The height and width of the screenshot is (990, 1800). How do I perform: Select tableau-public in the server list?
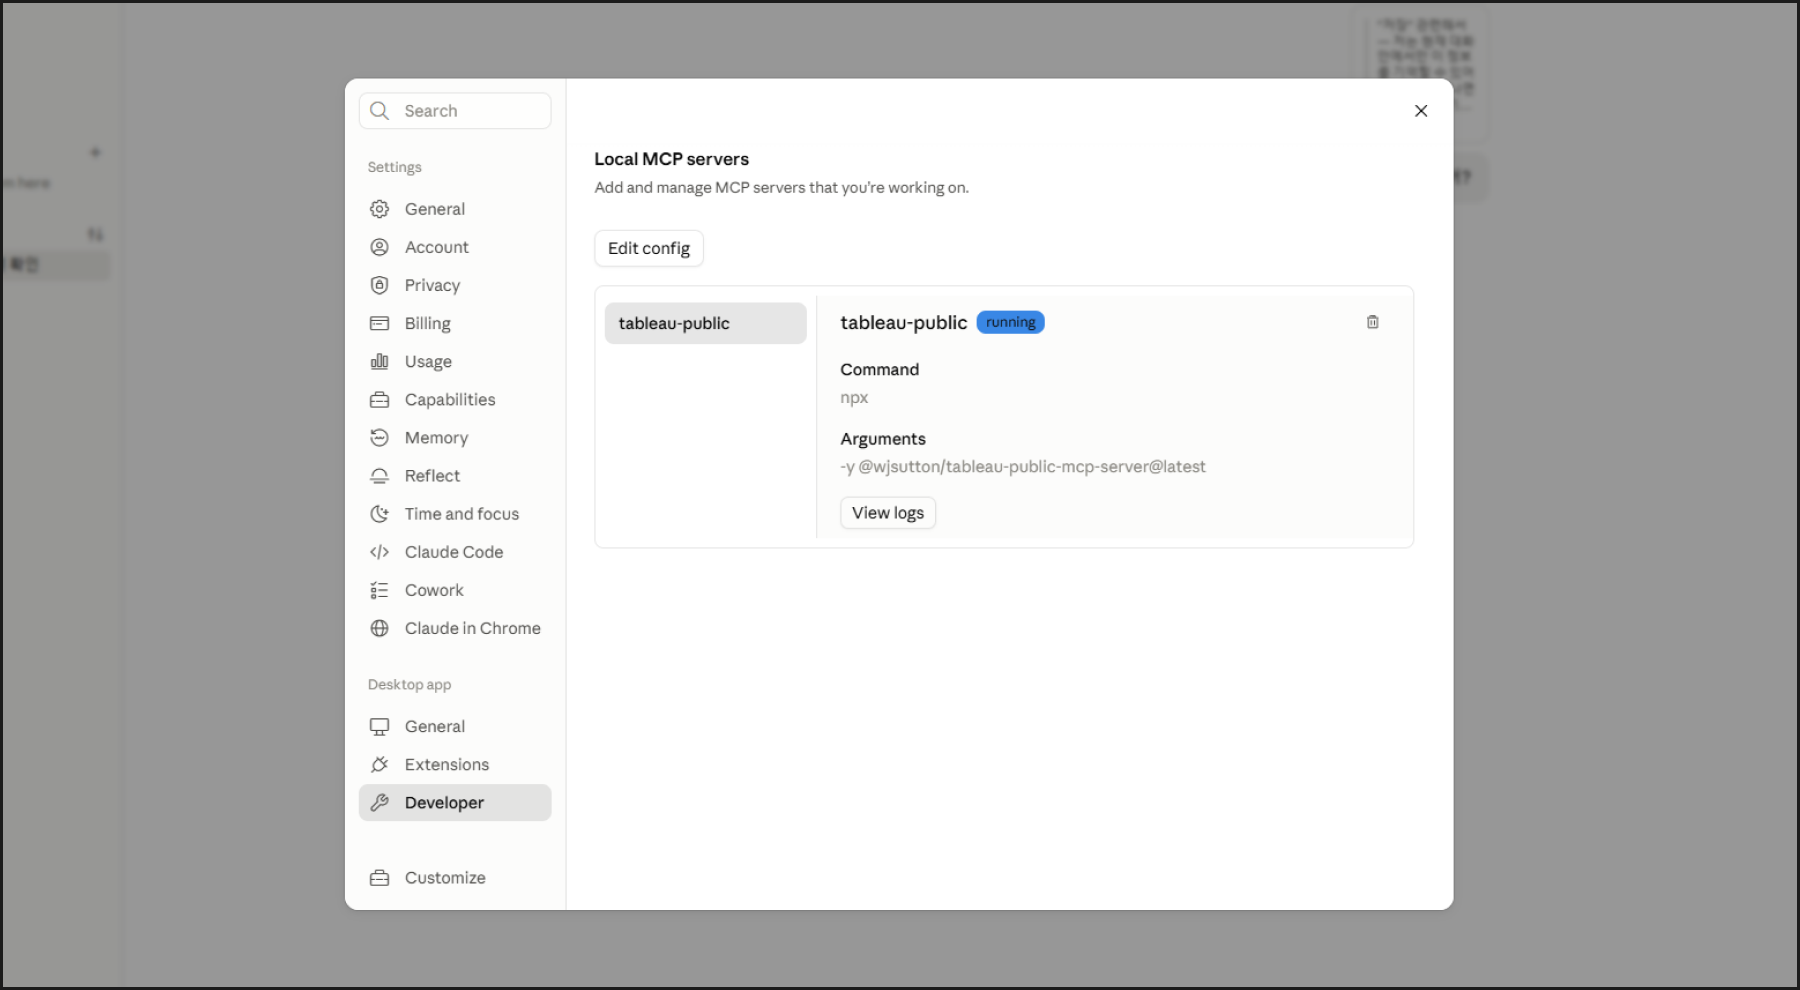706,323
